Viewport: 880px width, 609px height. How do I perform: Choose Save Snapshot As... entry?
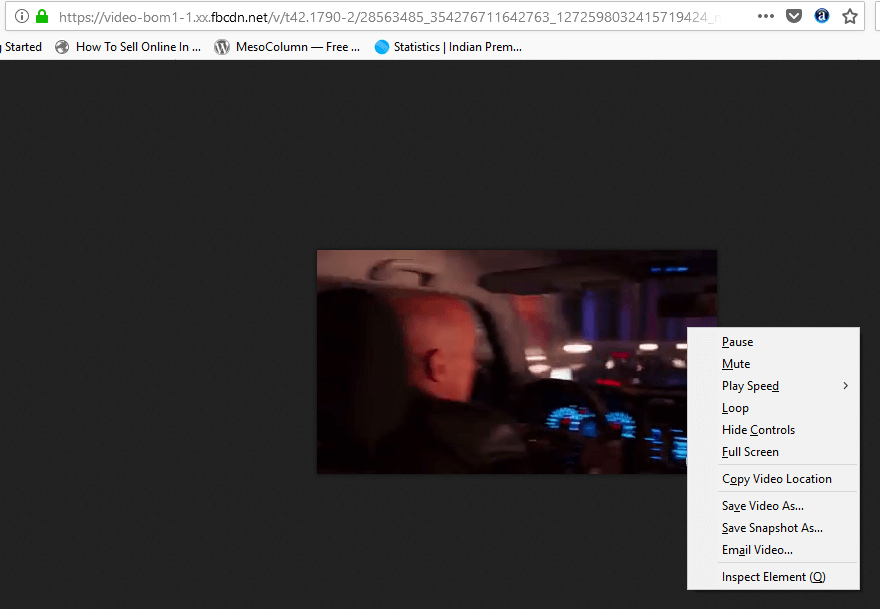[772, 528]
